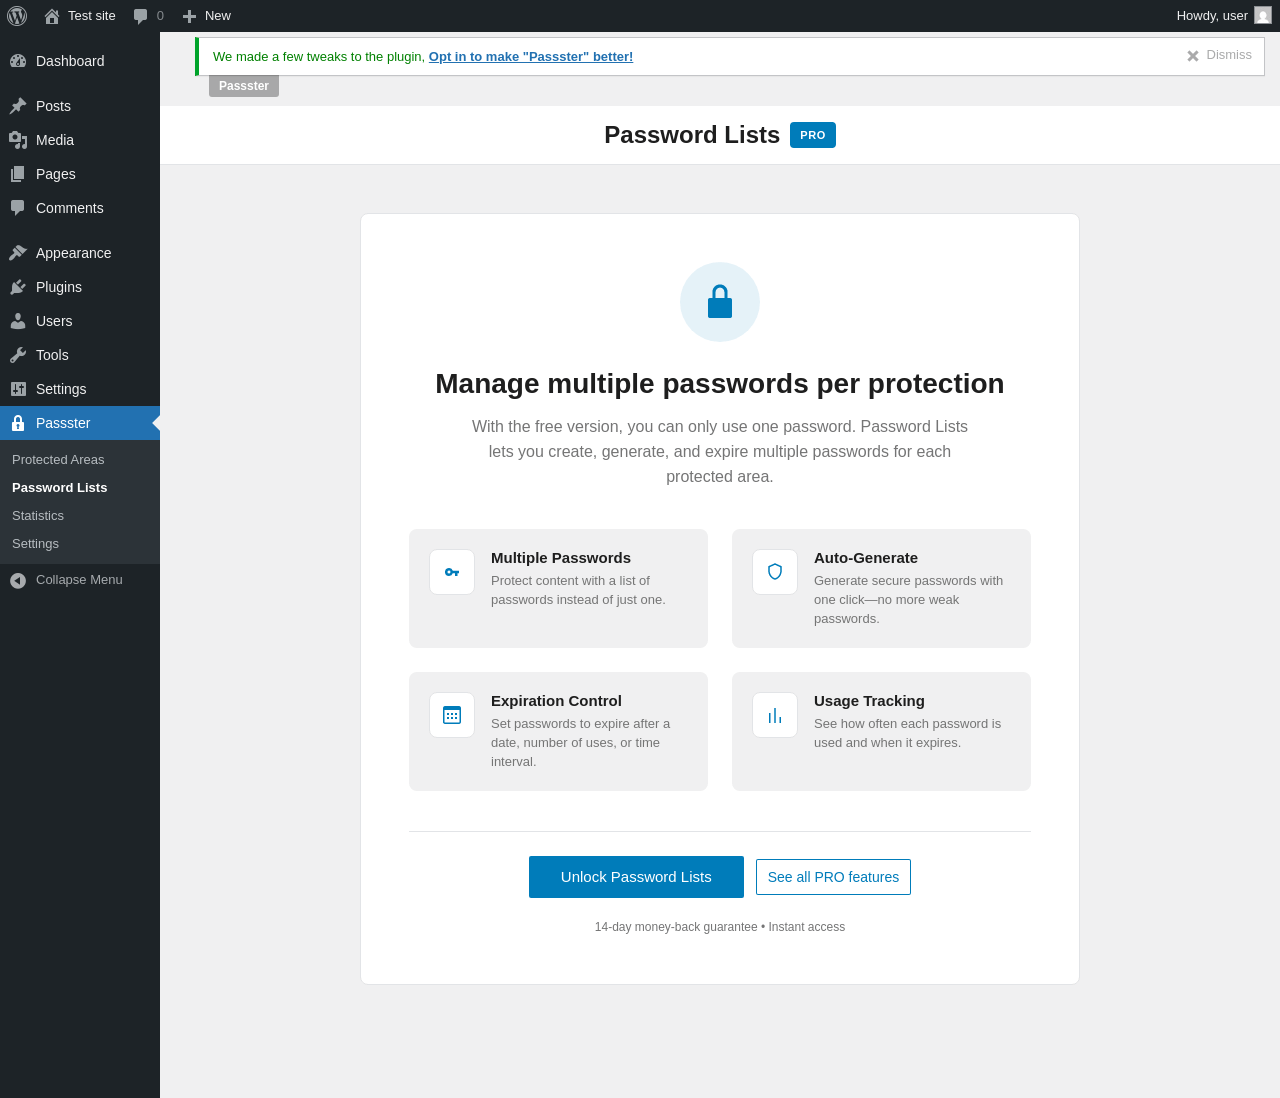Click the shield icon for Auto-Generate
Screen dimensions: 1280x1098
[775, 572]
